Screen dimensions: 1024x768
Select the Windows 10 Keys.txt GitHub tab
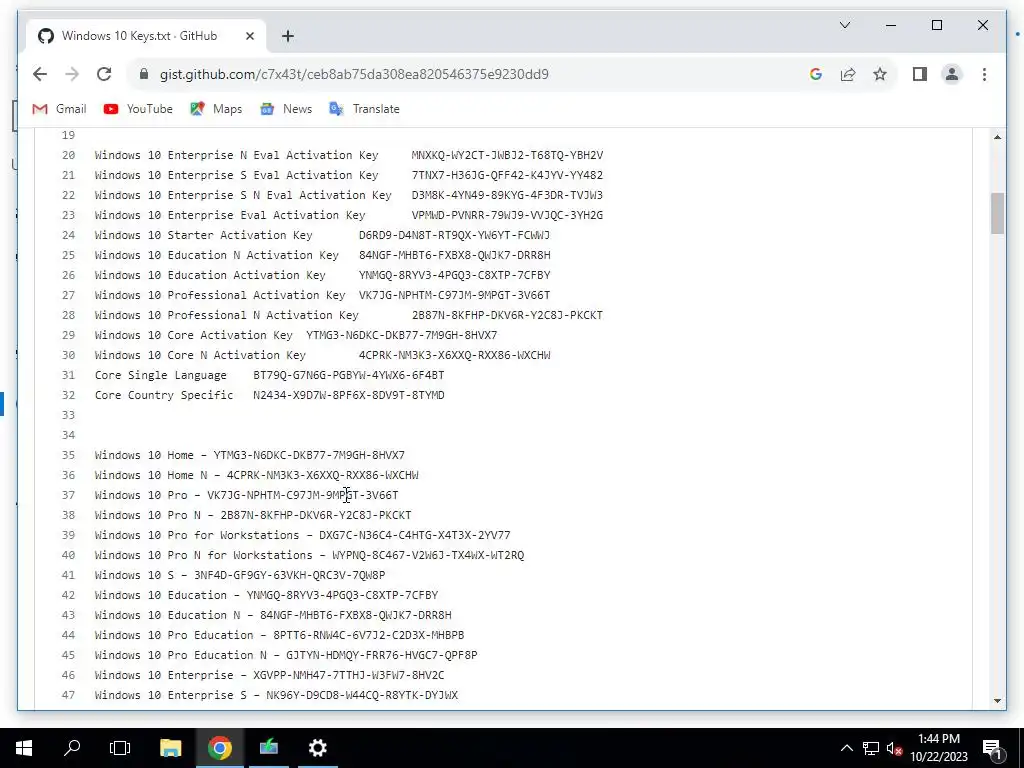tap(146, 36)
